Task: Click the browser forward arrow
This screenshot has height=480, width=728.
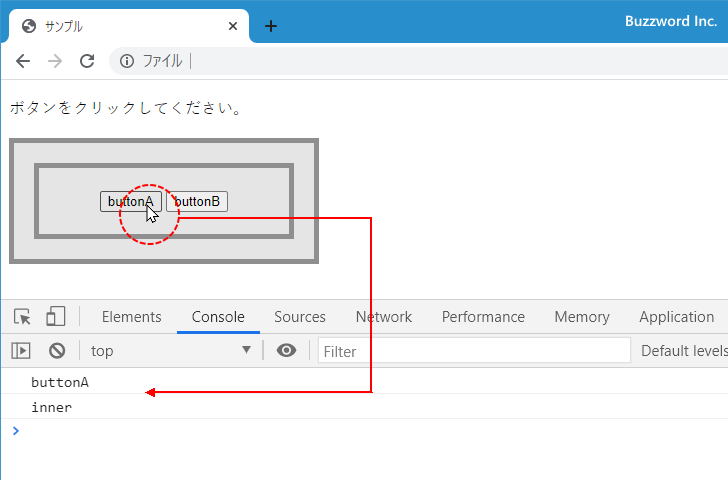Action: point(55,61)
